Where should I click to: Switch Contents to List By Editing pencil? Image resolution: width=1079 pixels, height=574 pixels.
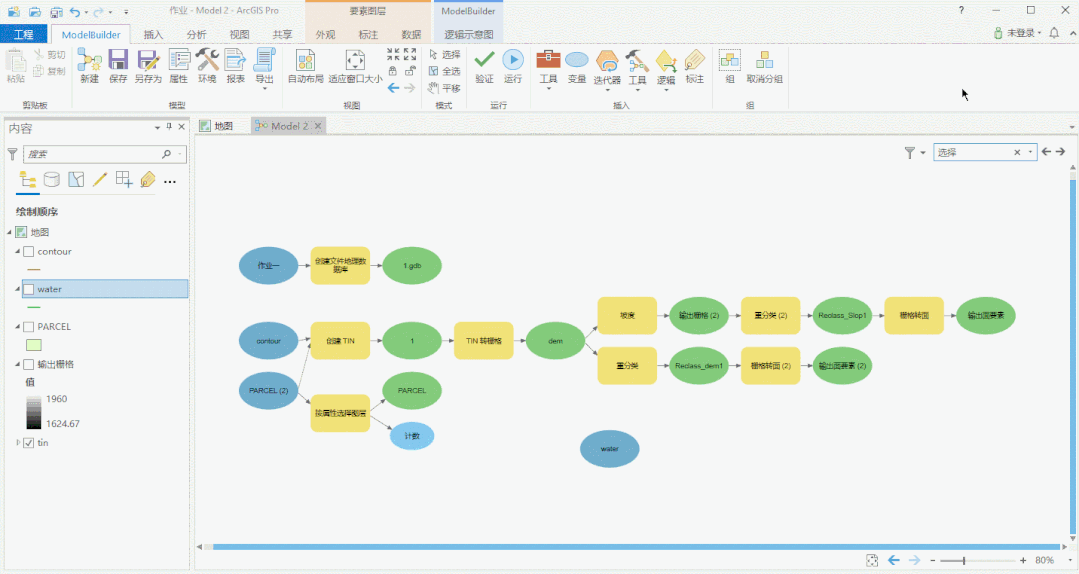point(100,180)
